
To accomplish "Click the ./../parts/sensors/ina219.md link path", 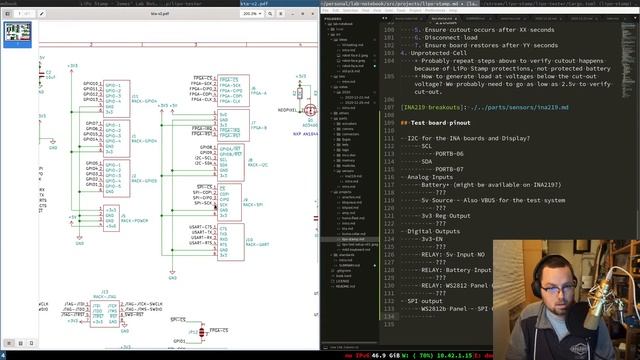I will click(x=519, y=107).
